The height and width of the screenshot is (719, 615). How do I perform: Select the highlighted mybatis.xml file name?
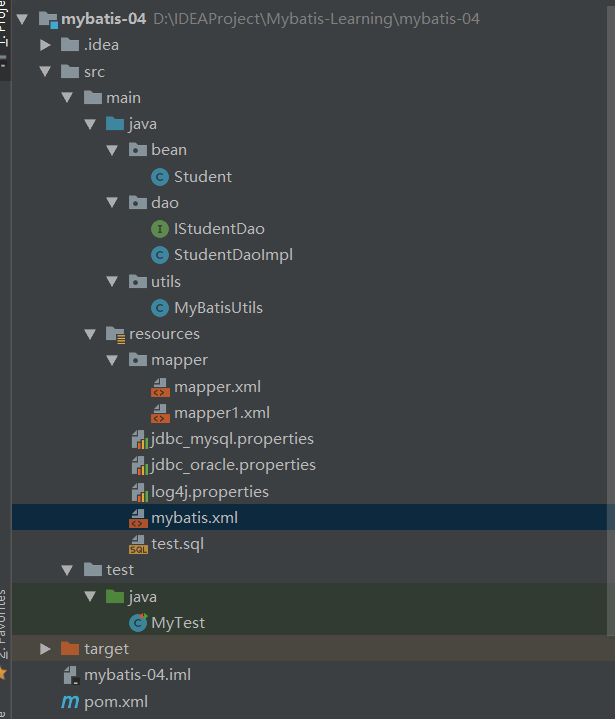pyautogui.click(x=194, y=519)
